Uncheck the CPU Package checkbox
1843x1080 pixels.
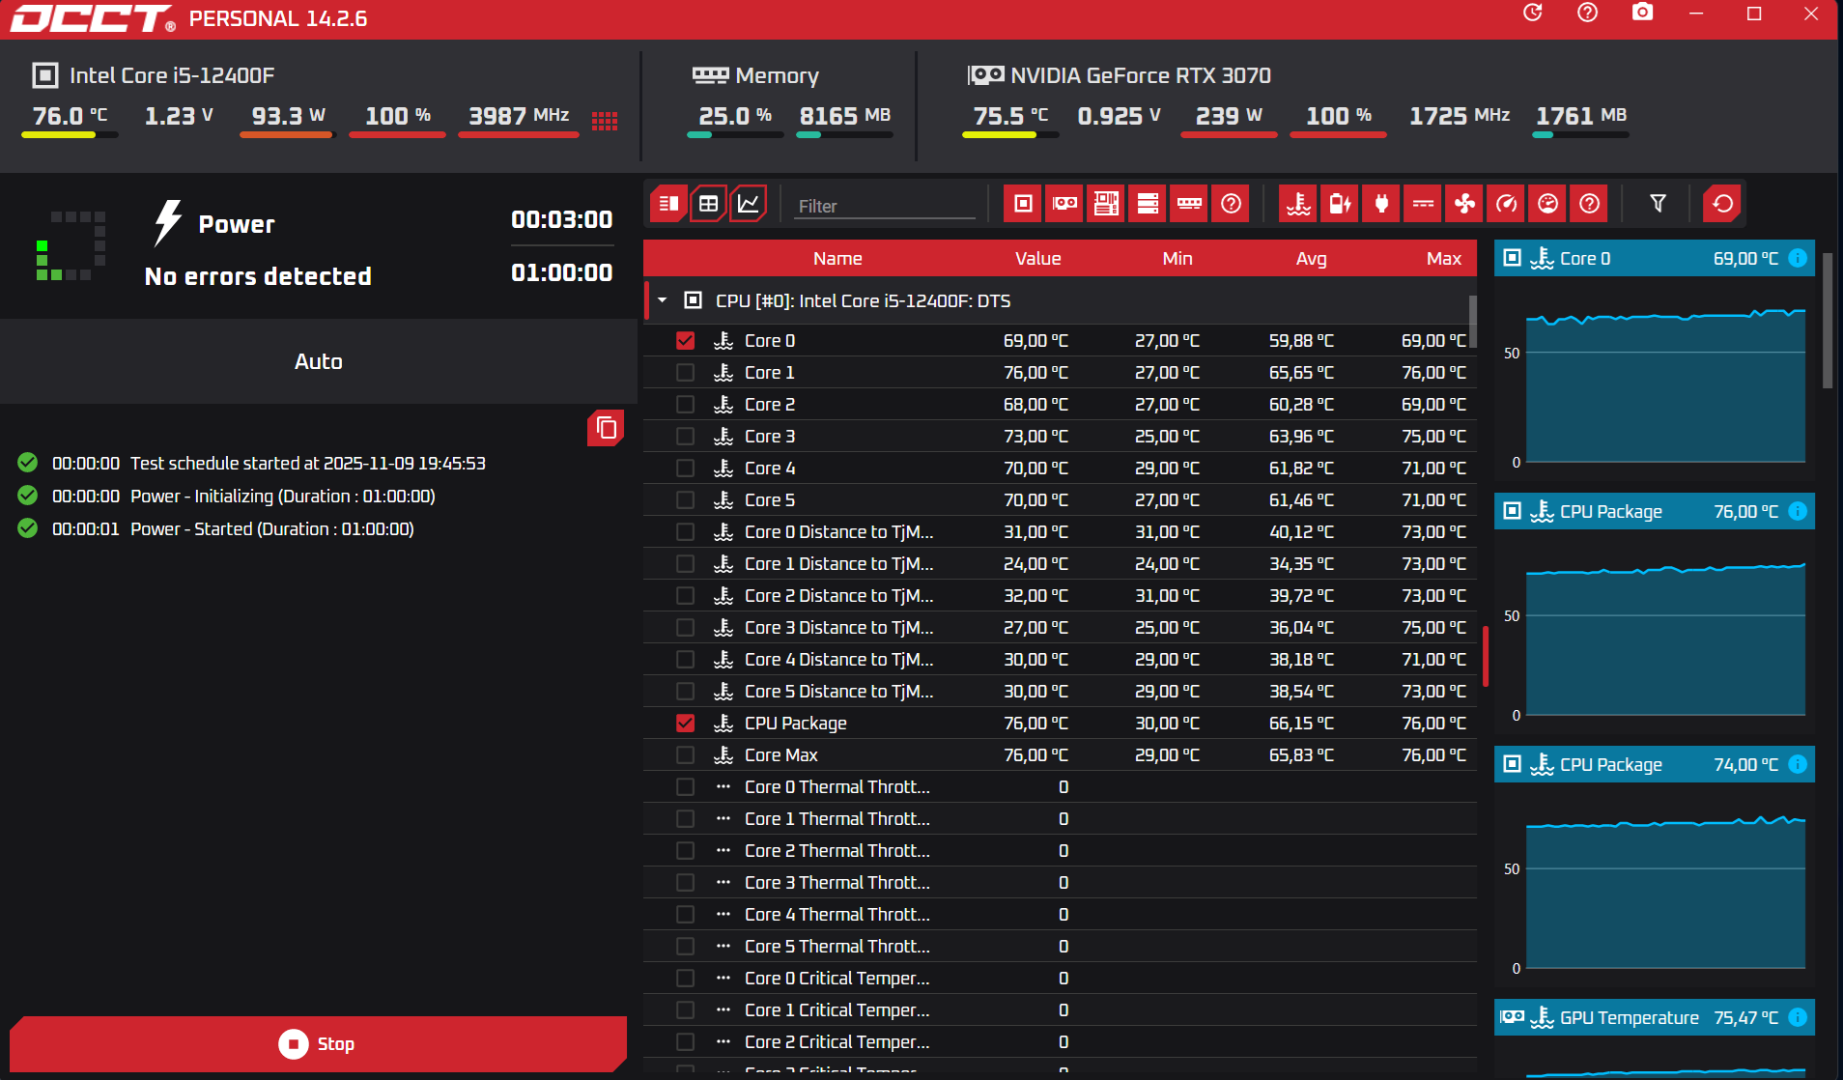[x=685, y=723]
